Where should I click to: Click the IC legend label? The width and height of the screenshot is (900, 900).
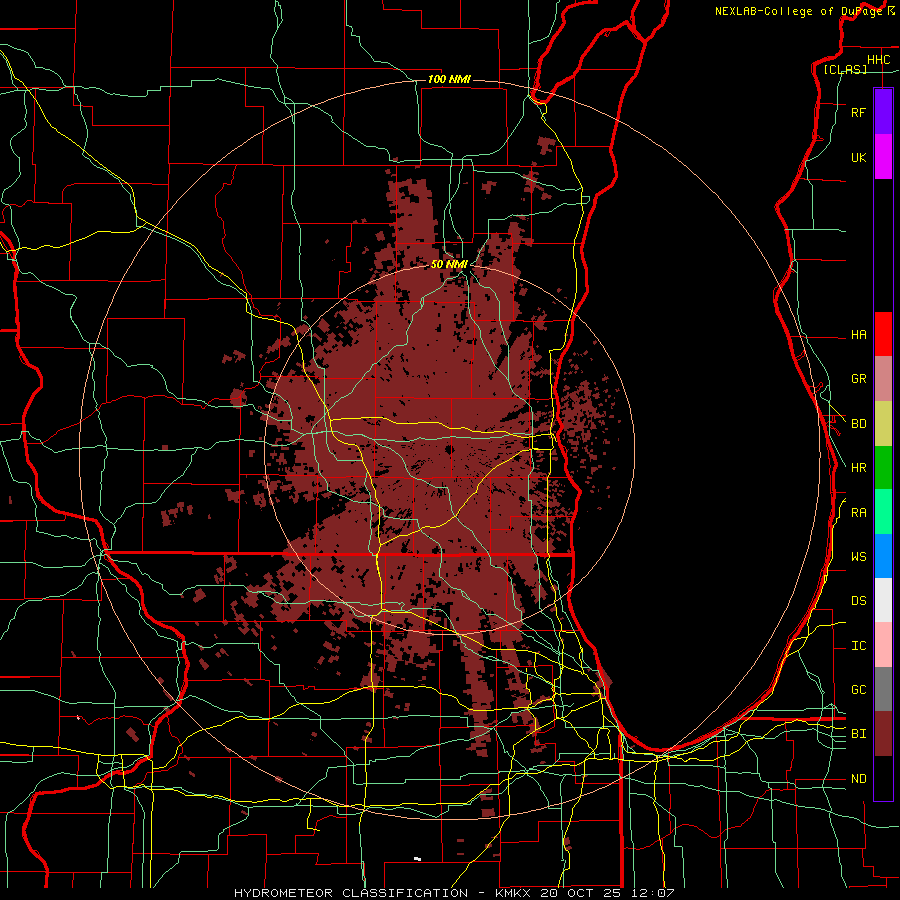coord(858,646)
